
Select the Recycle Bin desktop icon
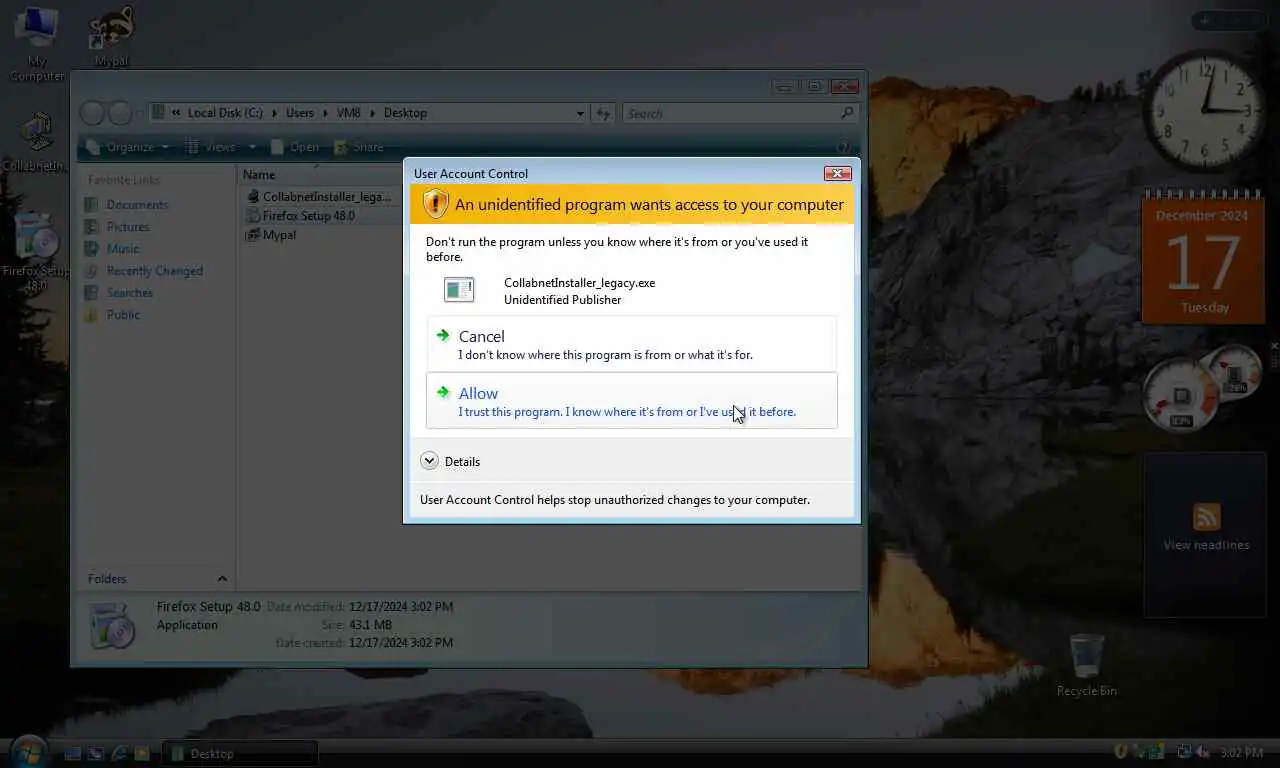(x=1086, y=665)
